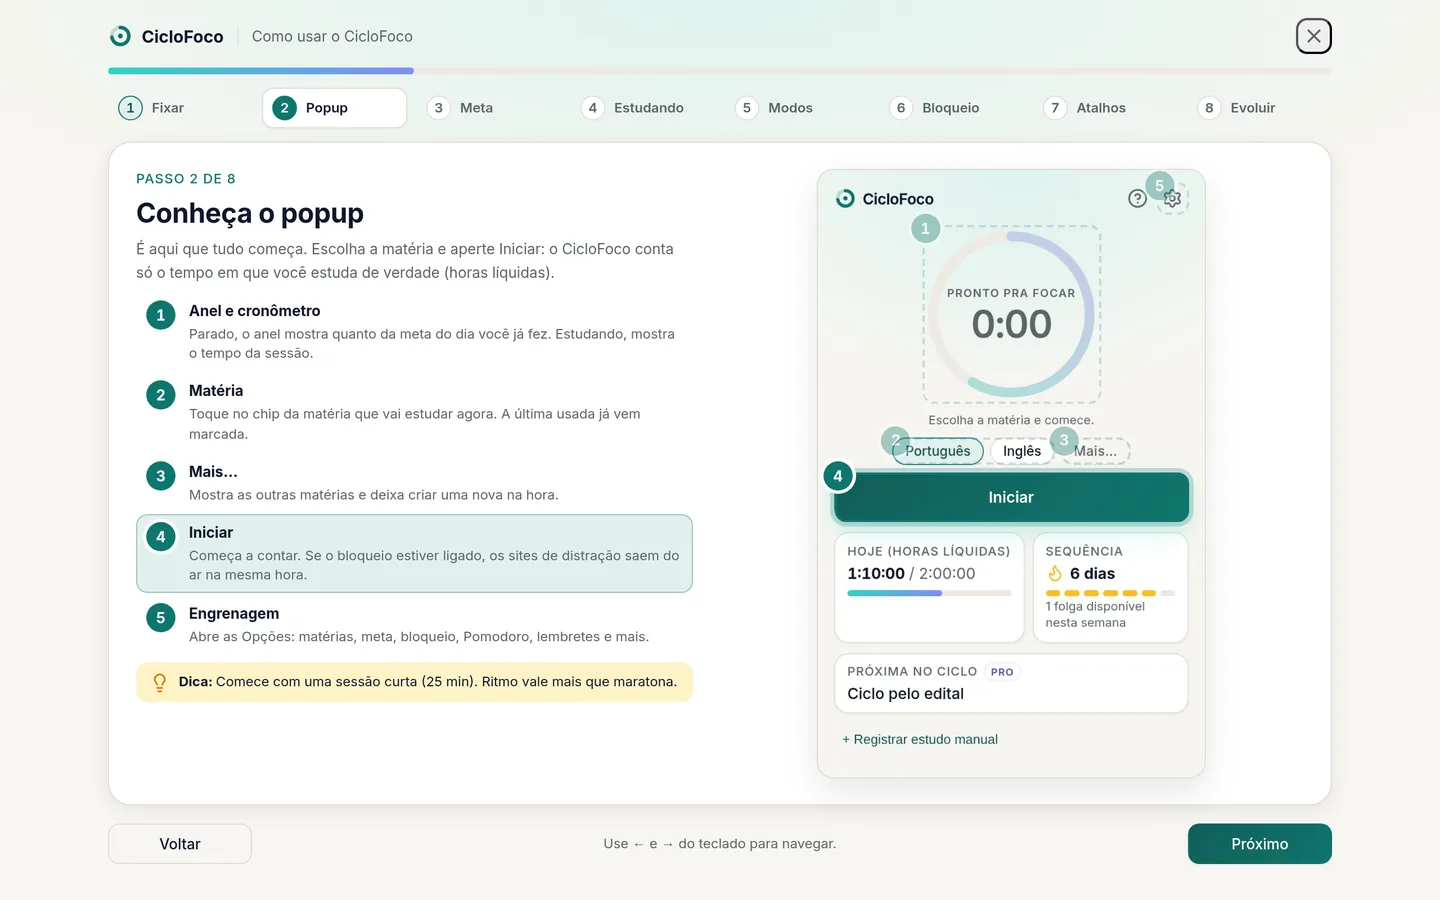Click the Sequência streak card

click(x=1110, y=587)
